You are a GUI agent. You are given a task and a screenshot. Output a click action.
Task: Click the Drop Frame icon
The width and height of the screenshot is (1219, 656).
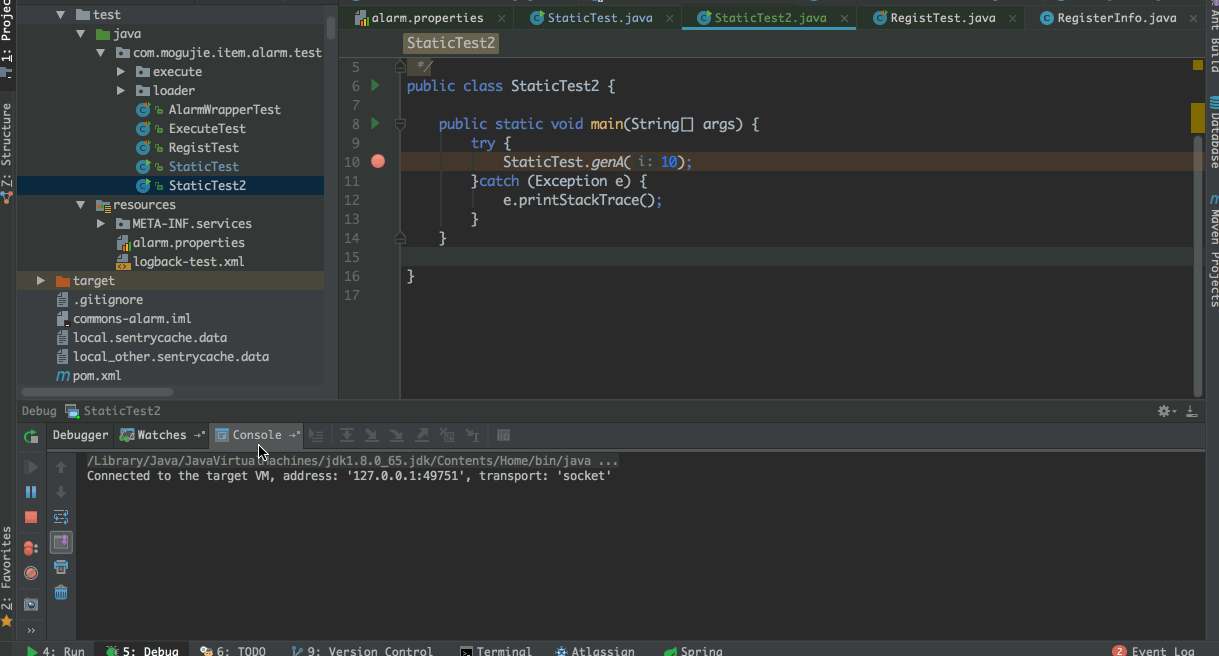click(x=447, y=435)
